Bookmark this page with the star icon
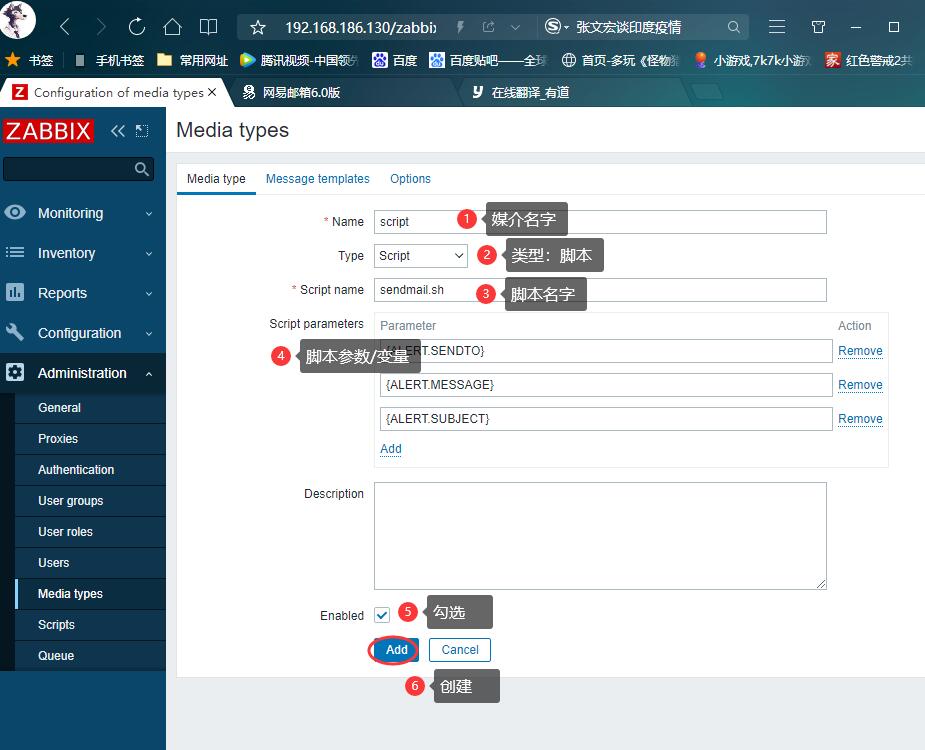925x750 pixels. point(258,27)
